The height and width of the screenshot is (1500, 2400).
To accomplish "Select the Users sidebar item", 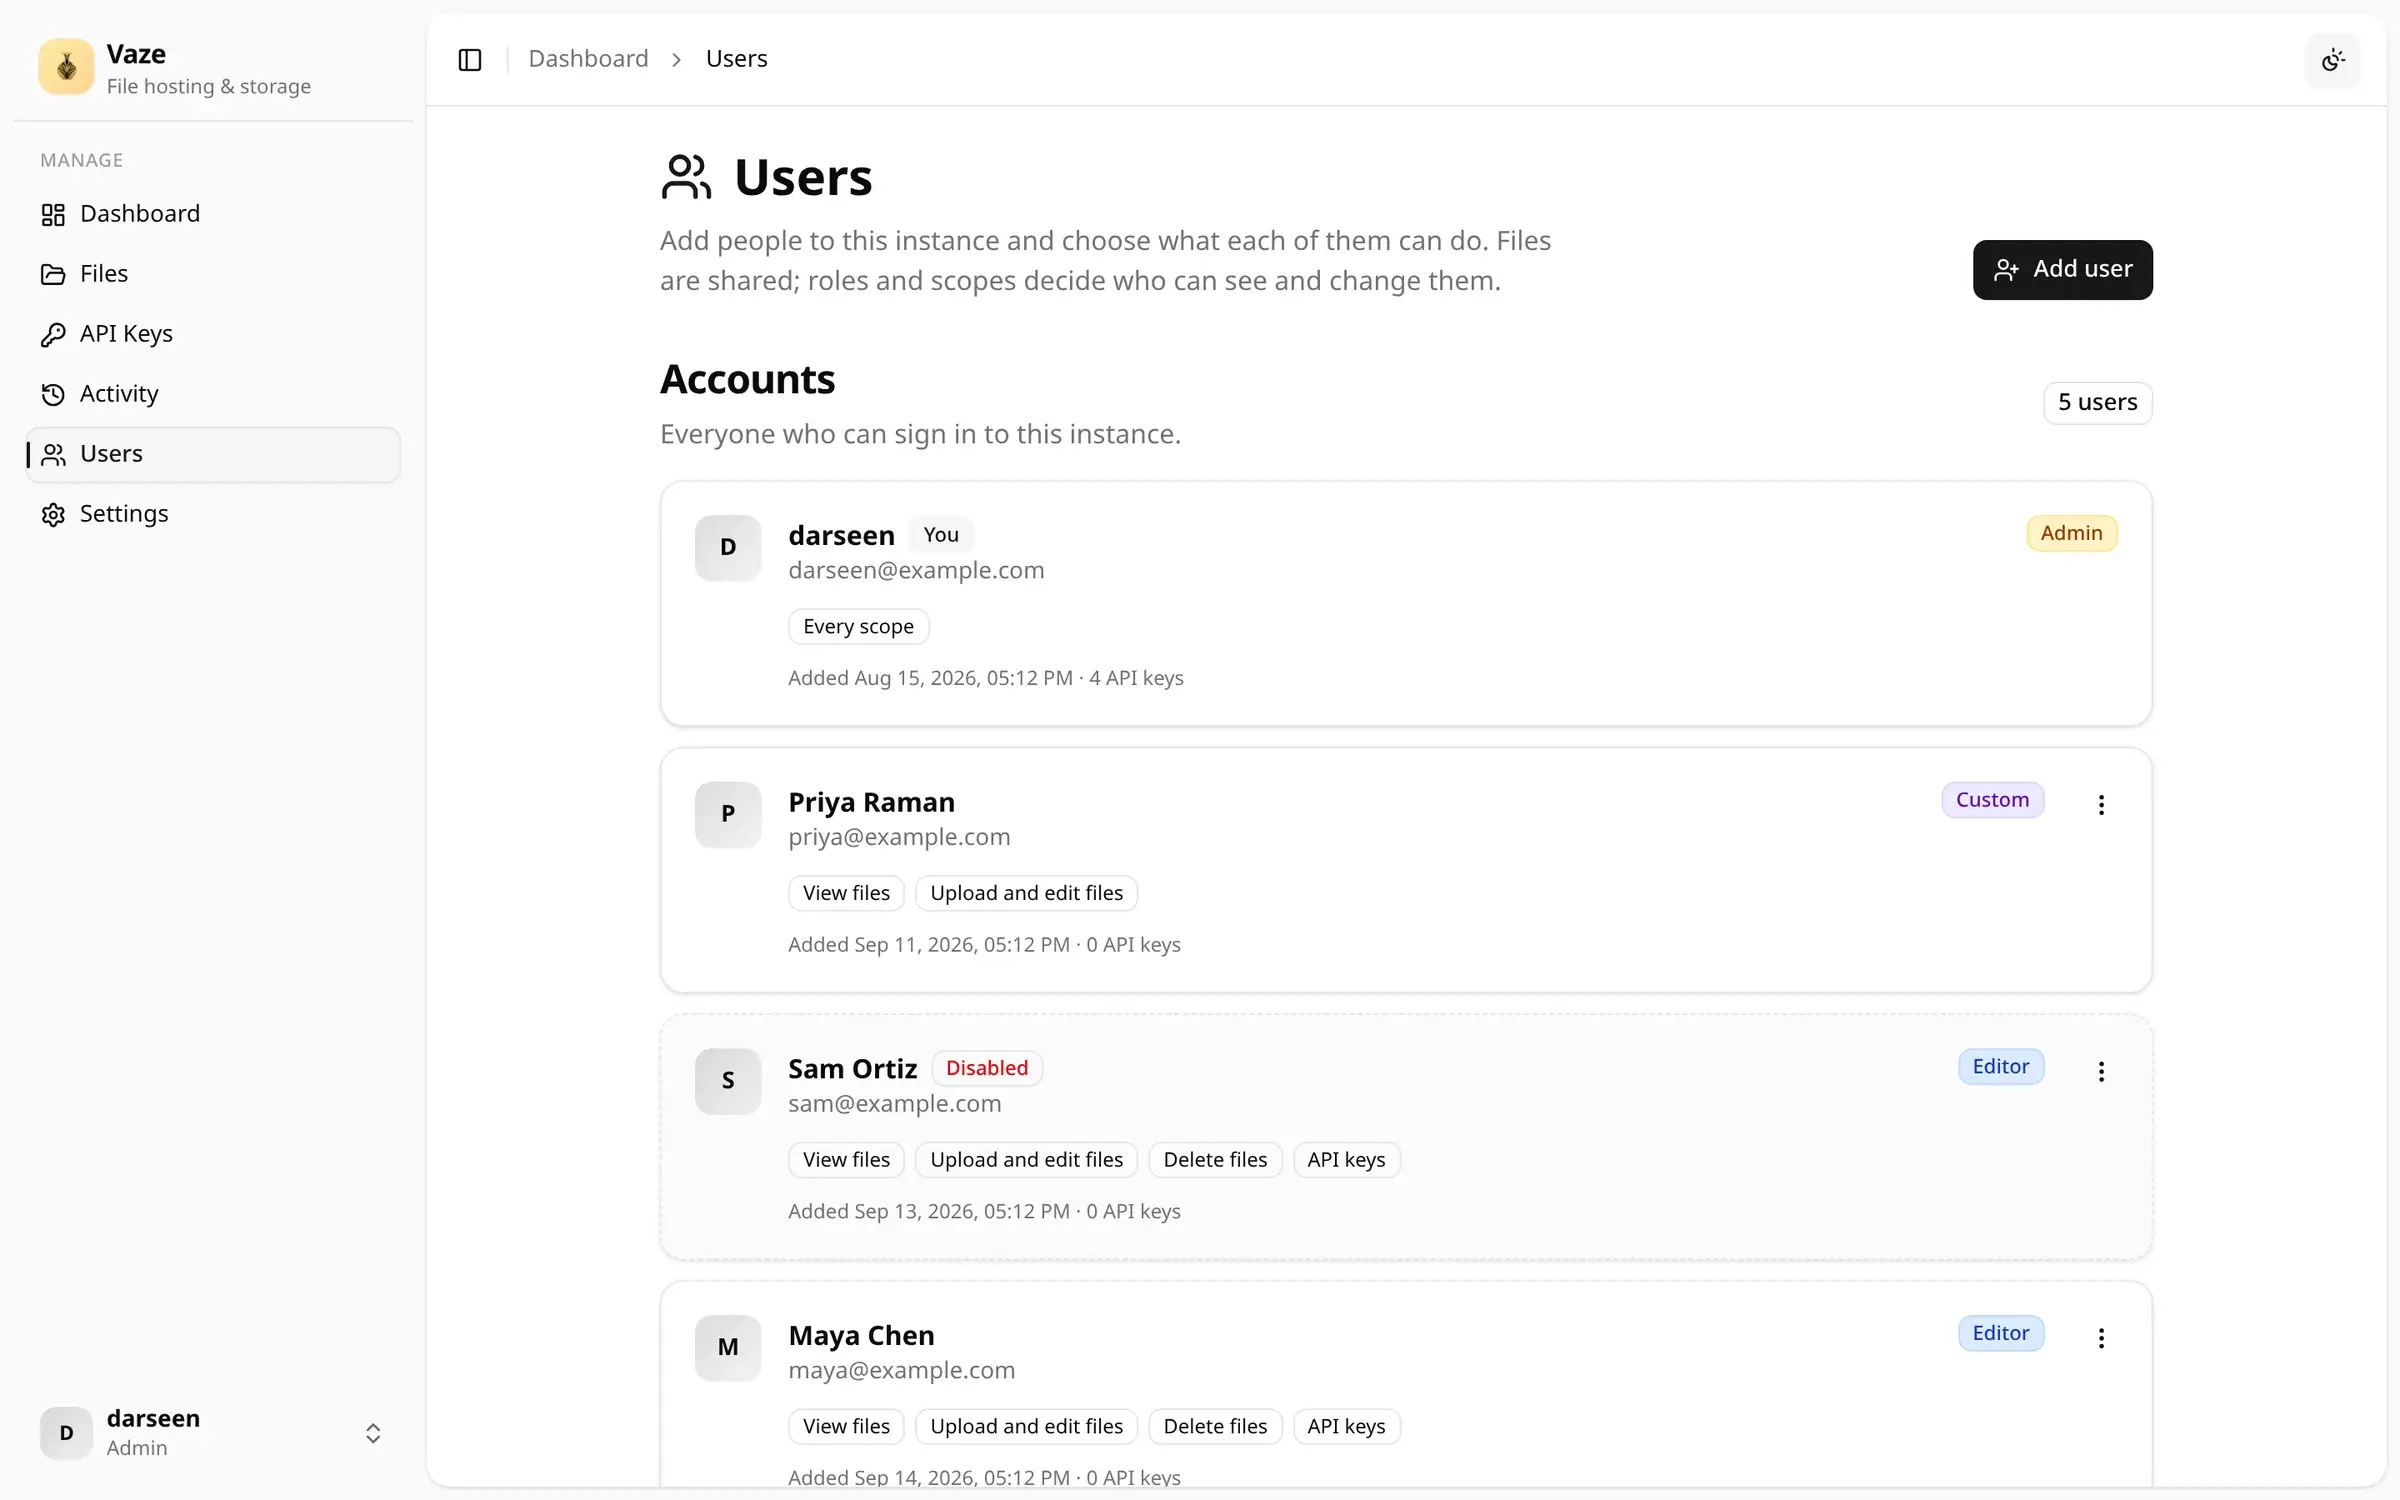I will tap(213, 454).
